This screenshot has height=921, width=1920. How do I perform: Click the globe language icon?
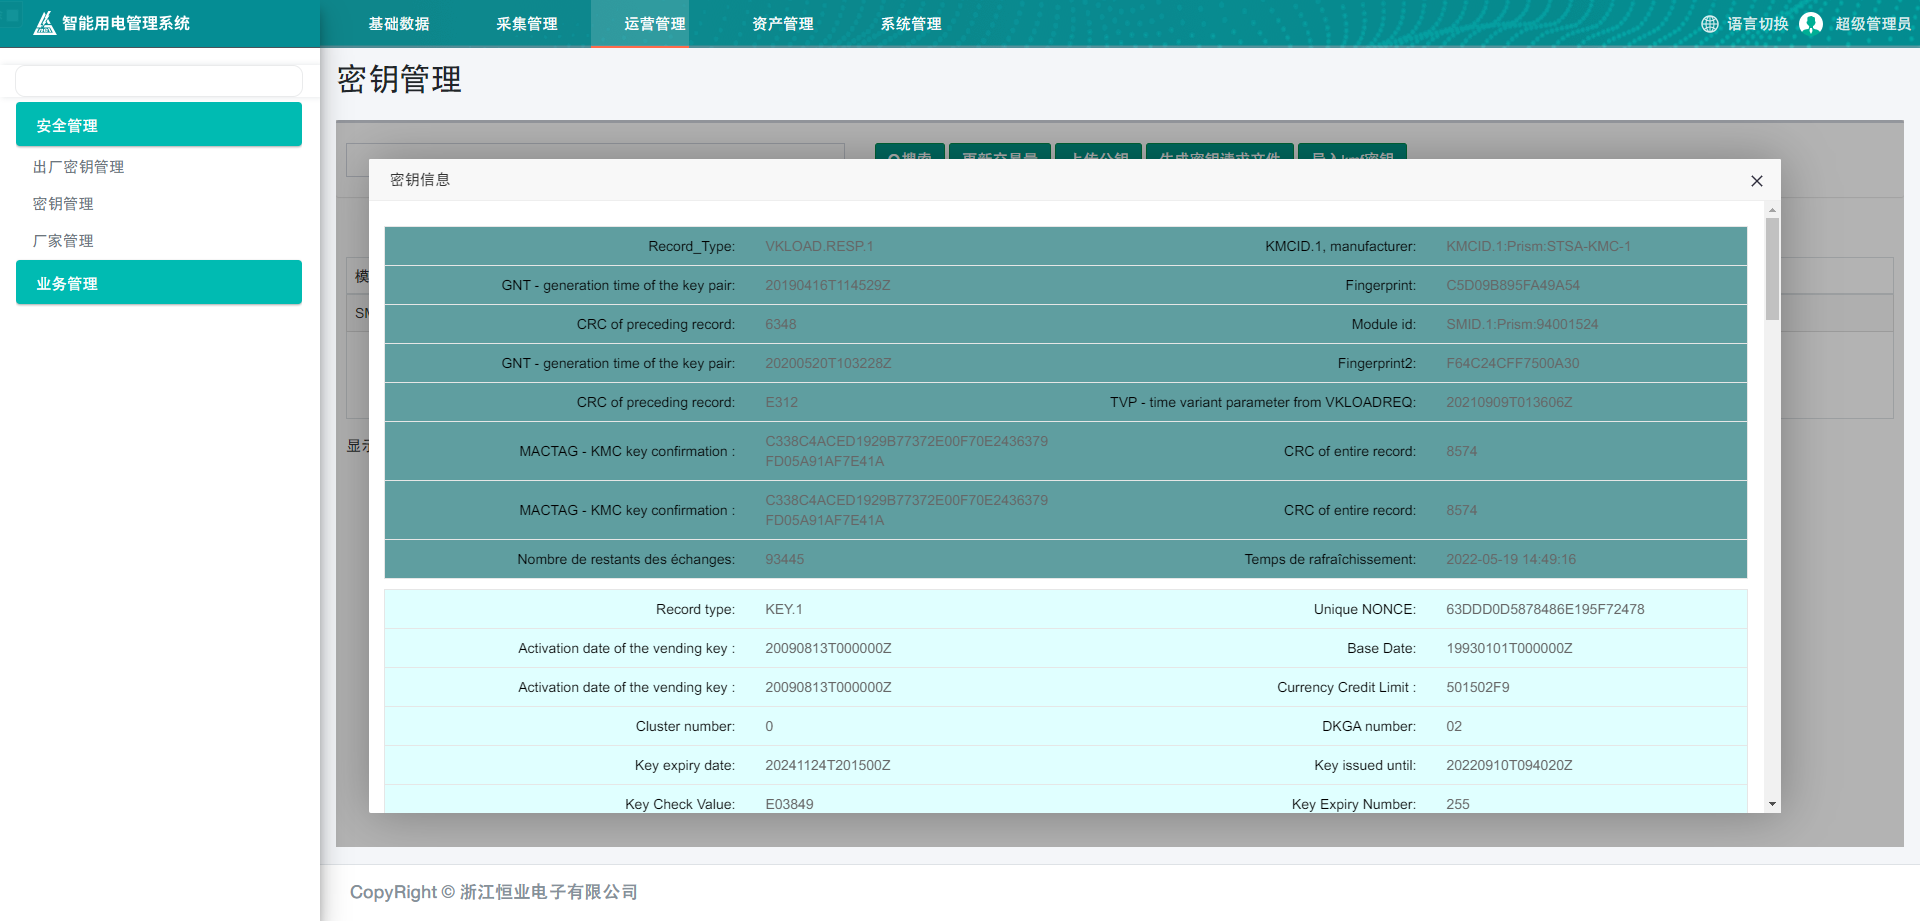tap(1710, 24)
